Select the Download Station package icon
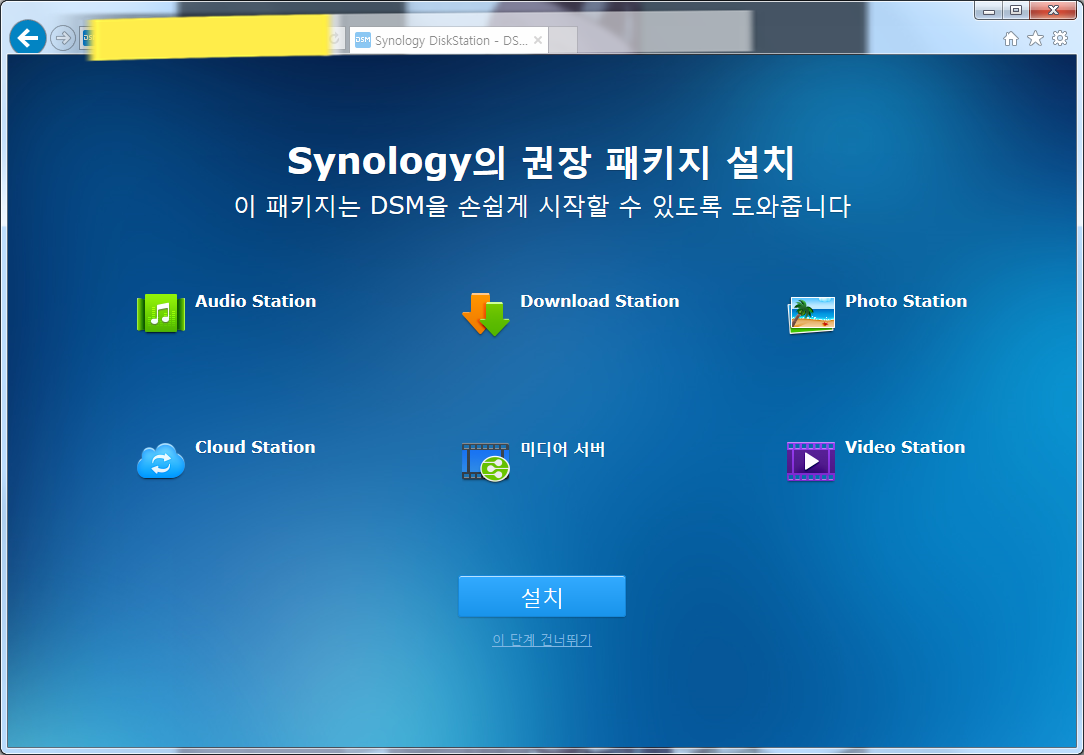This screenshot has width=1084, height=755. pos(486,312)
